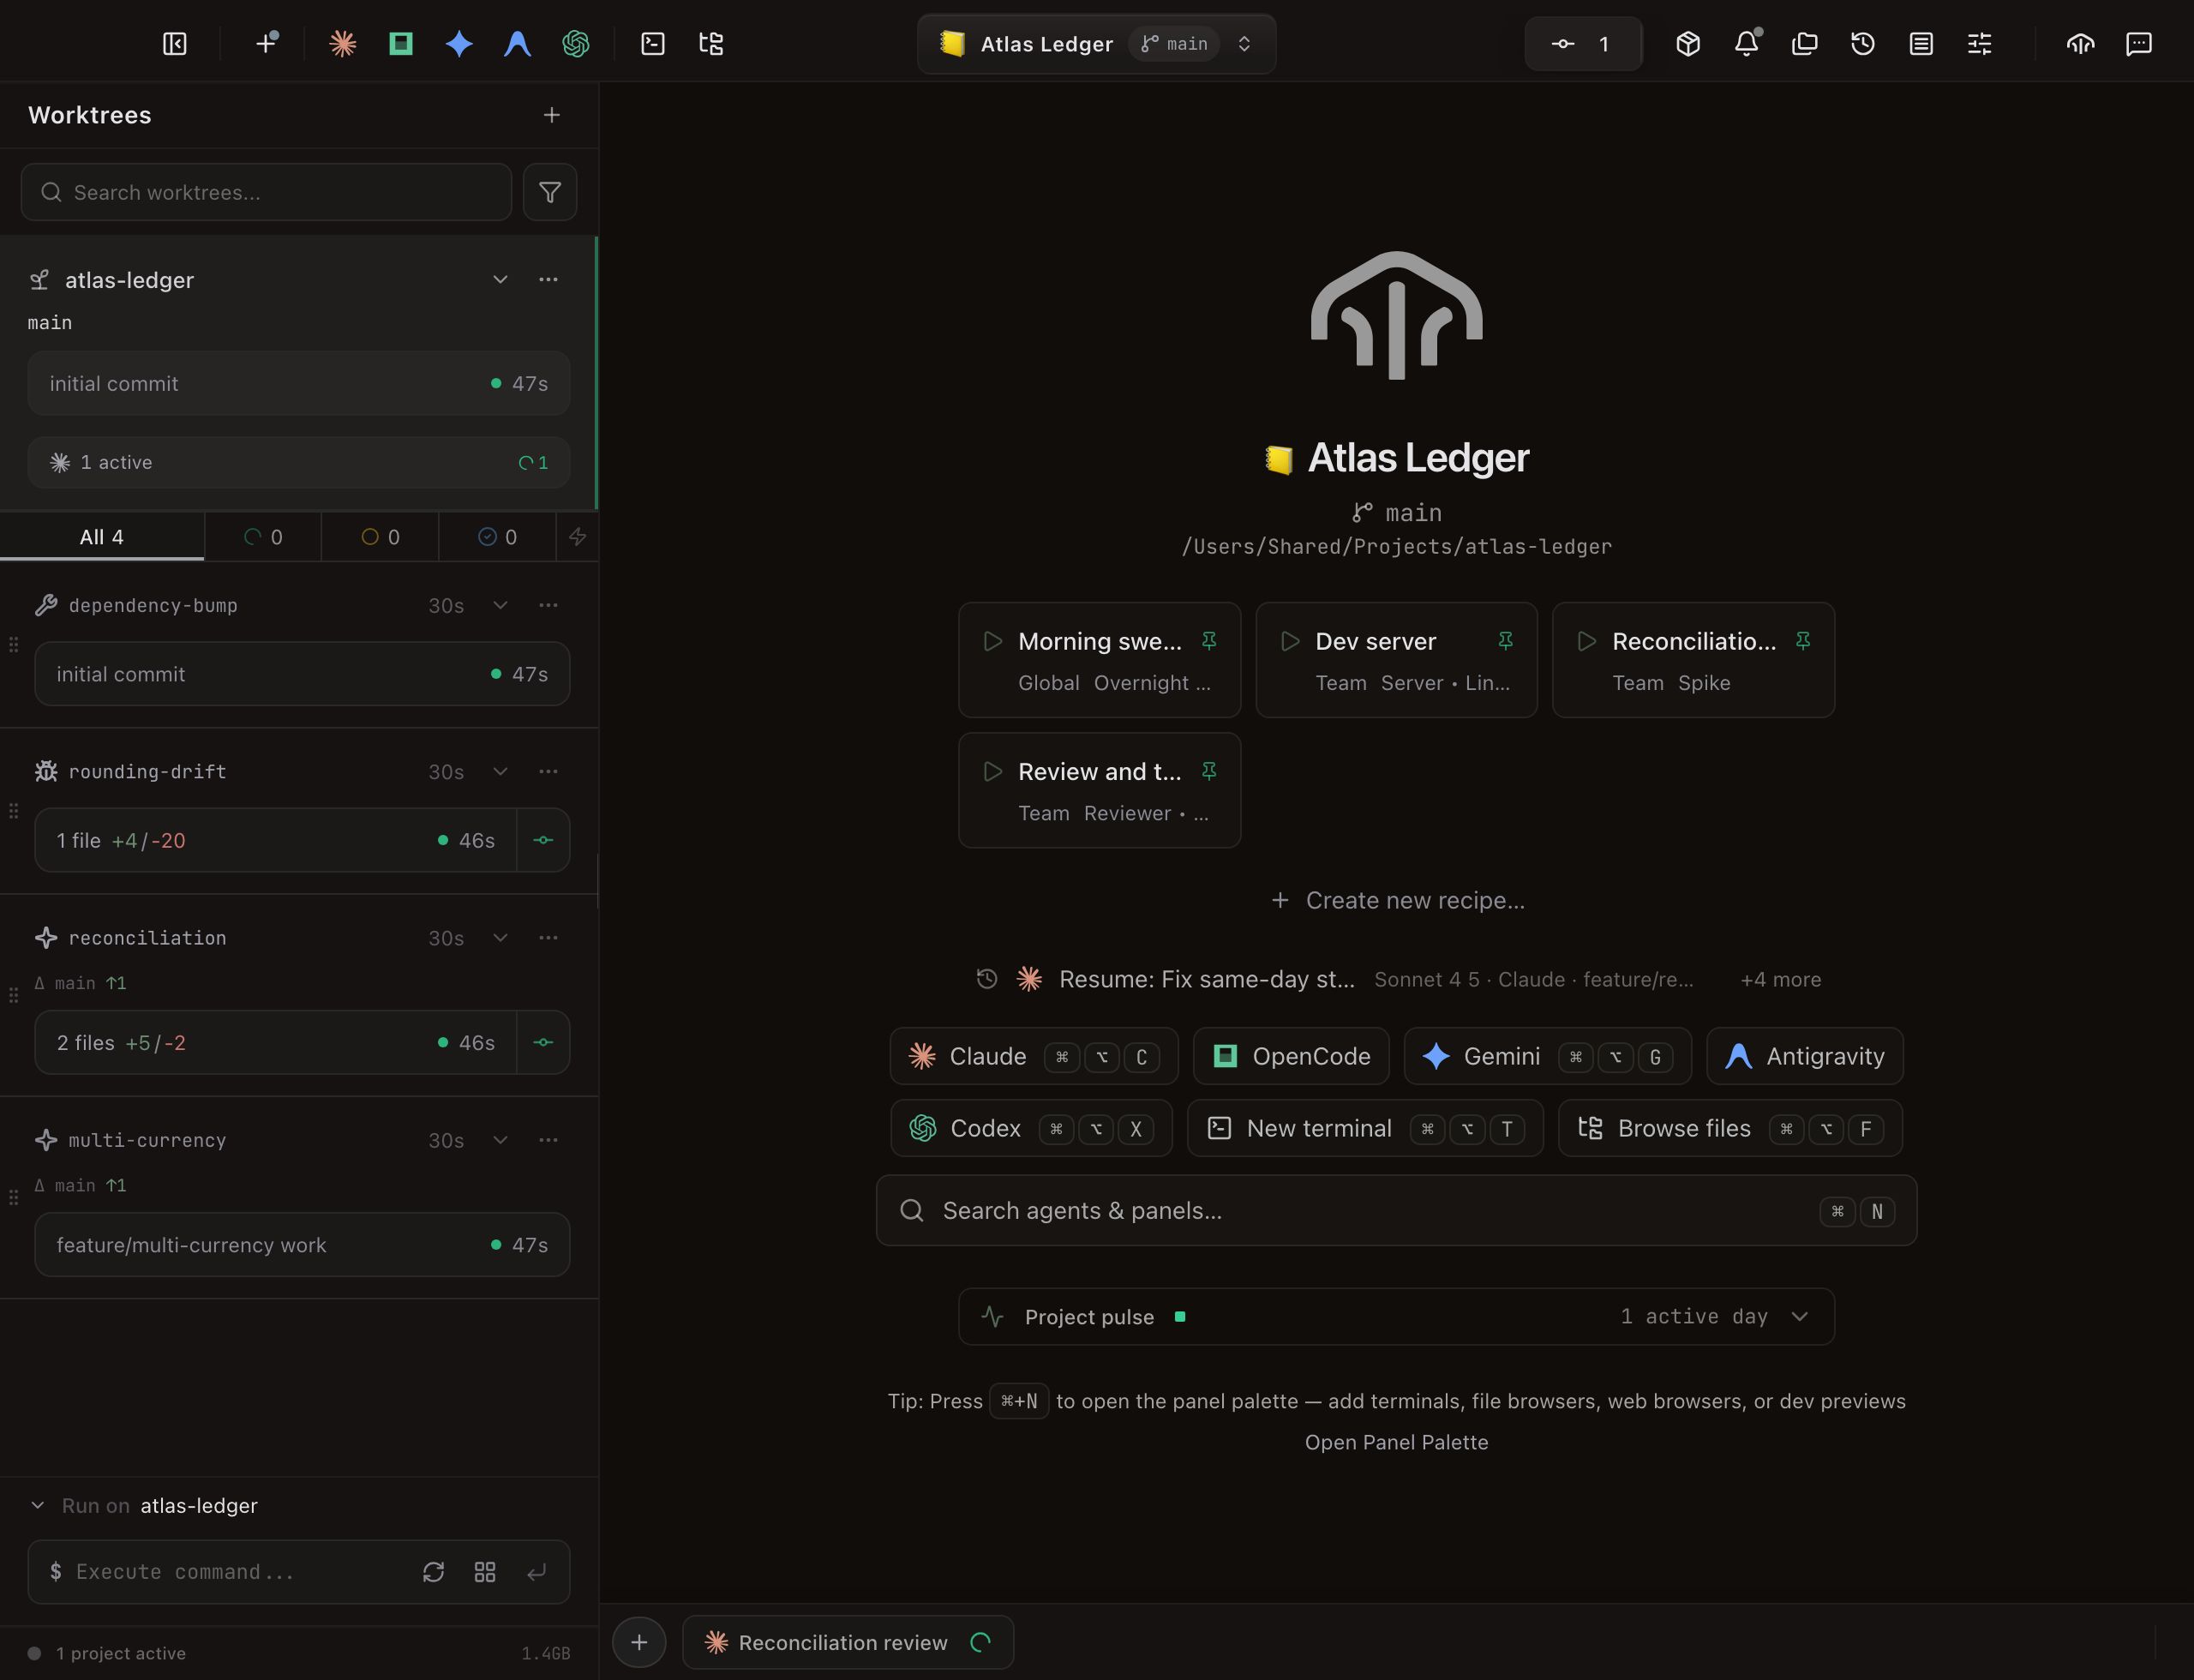
Task: Click the Browse files button
Action: 1730,1128
